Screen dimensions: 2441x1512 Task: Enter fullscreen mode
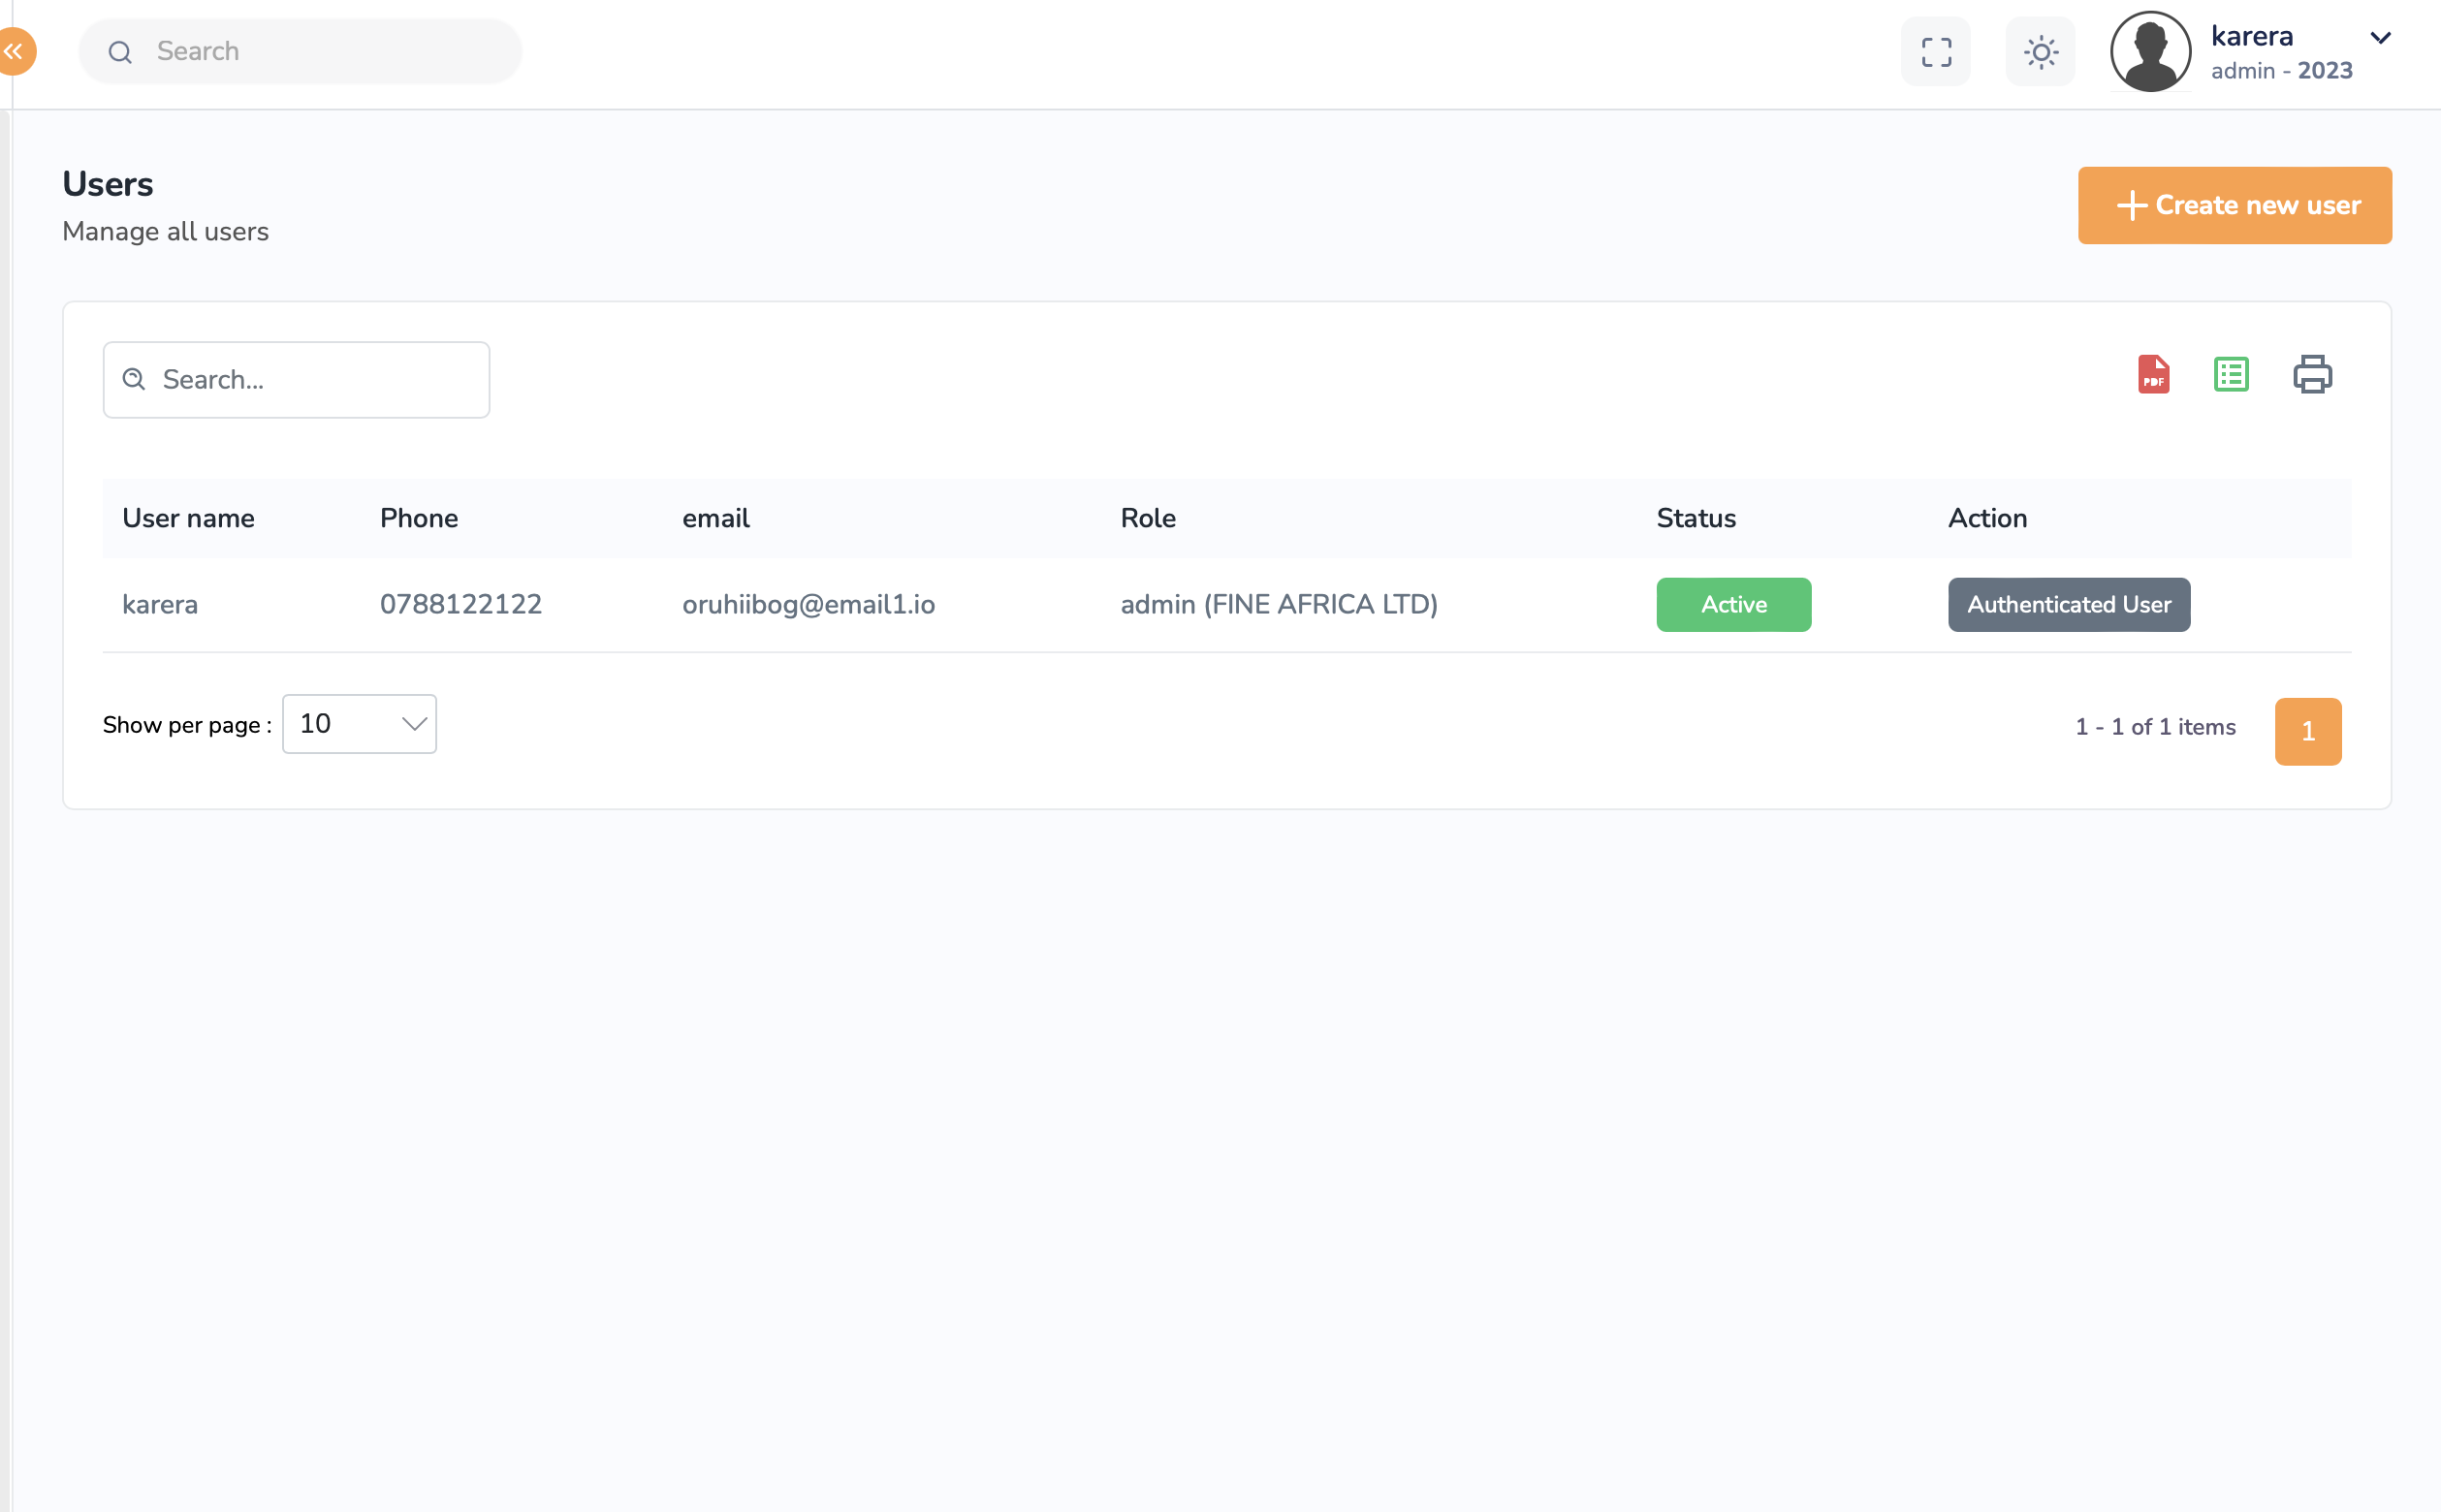pyautogui.click(x=1935, y=52)
